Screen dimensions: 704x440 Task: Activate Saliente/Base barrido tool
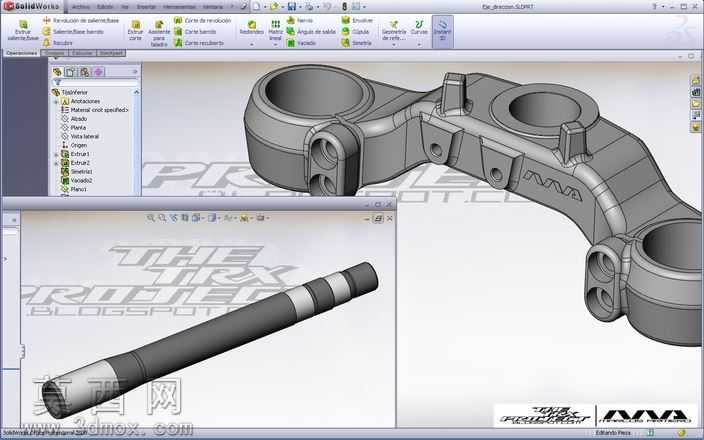(73, 32)
